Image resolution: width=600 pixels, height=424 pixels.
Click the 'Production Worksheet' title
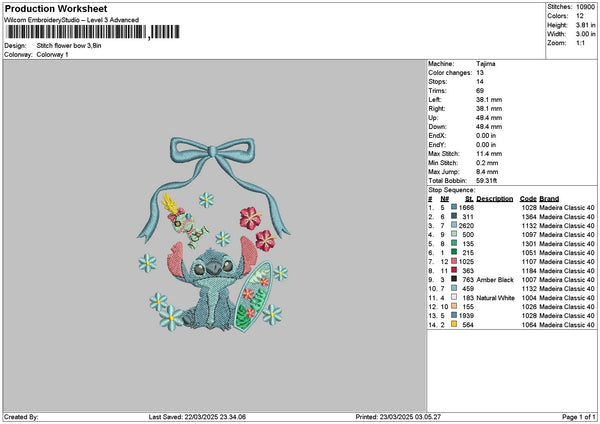pos(56,8)
